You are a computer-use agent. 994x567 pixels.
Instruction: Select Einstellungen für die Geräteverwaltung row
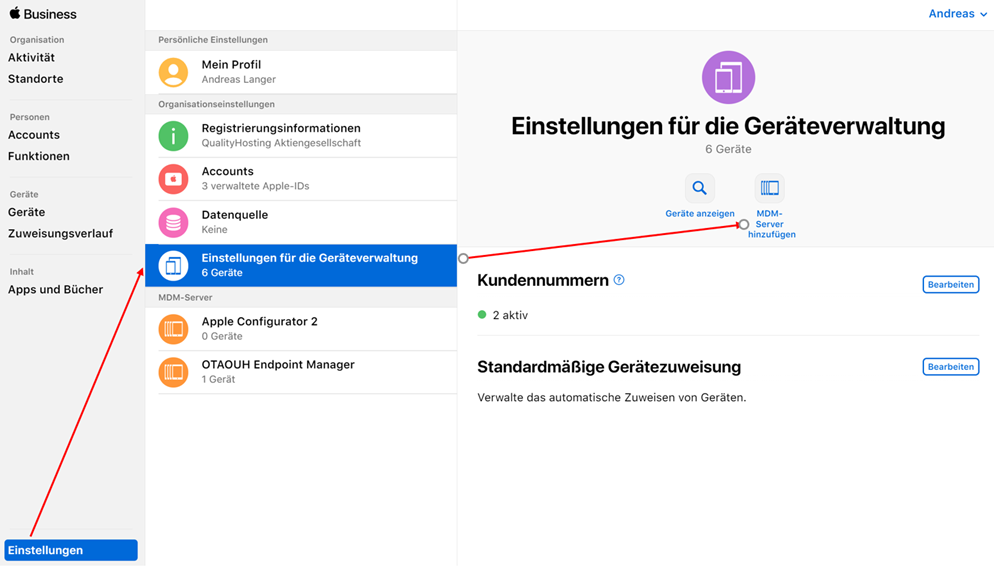pyautogui.click(x=301, y=266)
